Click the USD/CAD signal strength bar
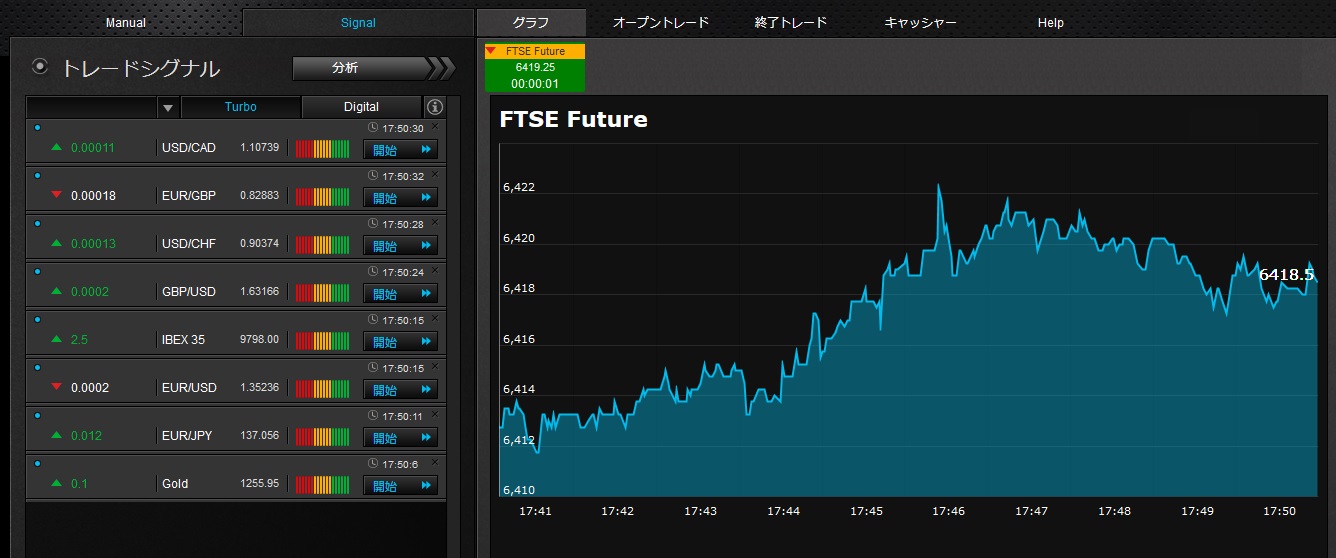Viewport: 1336px width, 558px height. [322, 149]
